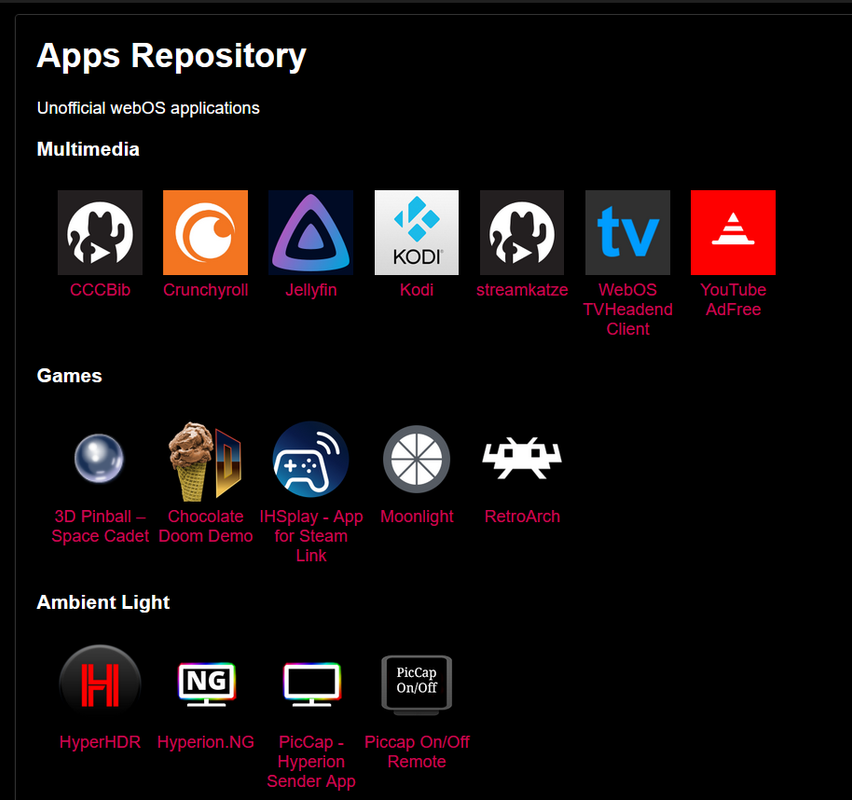Image resolution: width=852 pixels, height=800 pixels.
Task: Click Piccap On/Off Remote link
Action: coord(417,752)
